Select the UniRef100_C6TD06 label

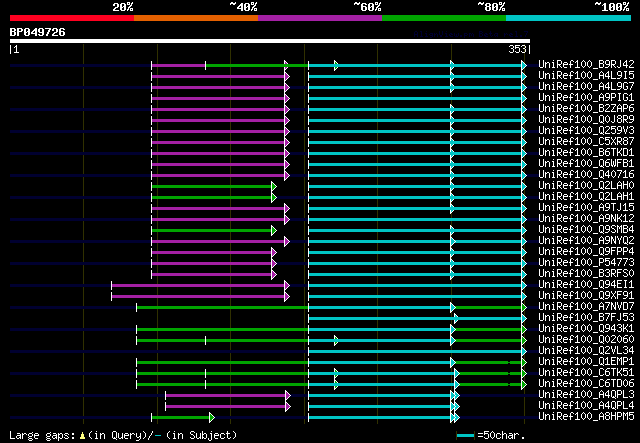[x=586, y=384]
